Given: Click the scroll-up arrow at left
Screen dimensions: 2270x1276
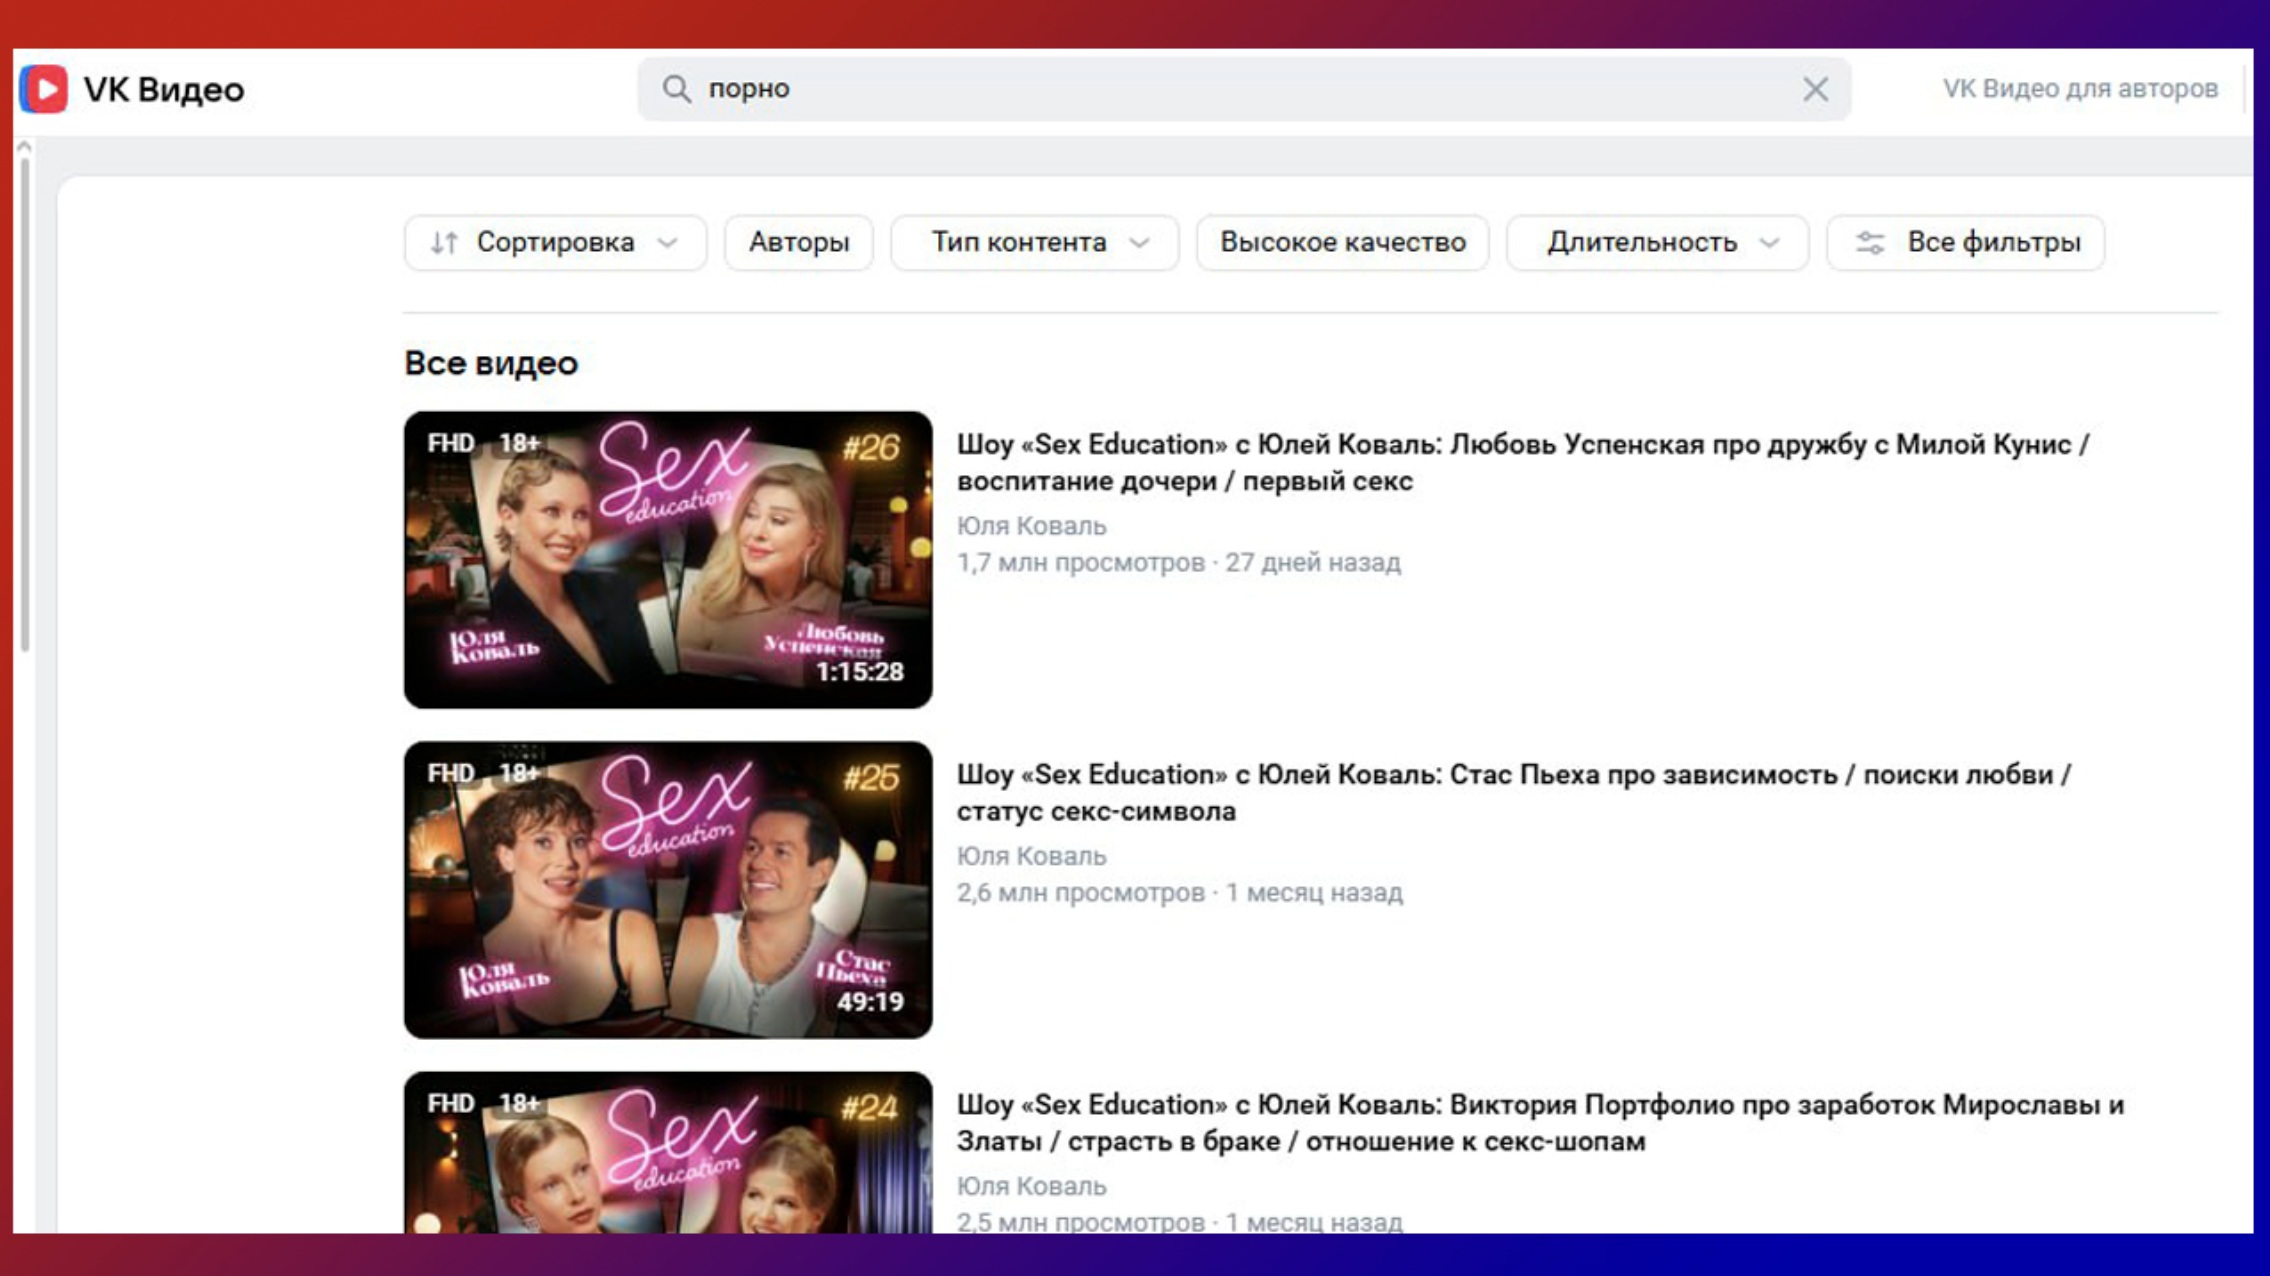Looking at the screenshot, I should 24,147.
